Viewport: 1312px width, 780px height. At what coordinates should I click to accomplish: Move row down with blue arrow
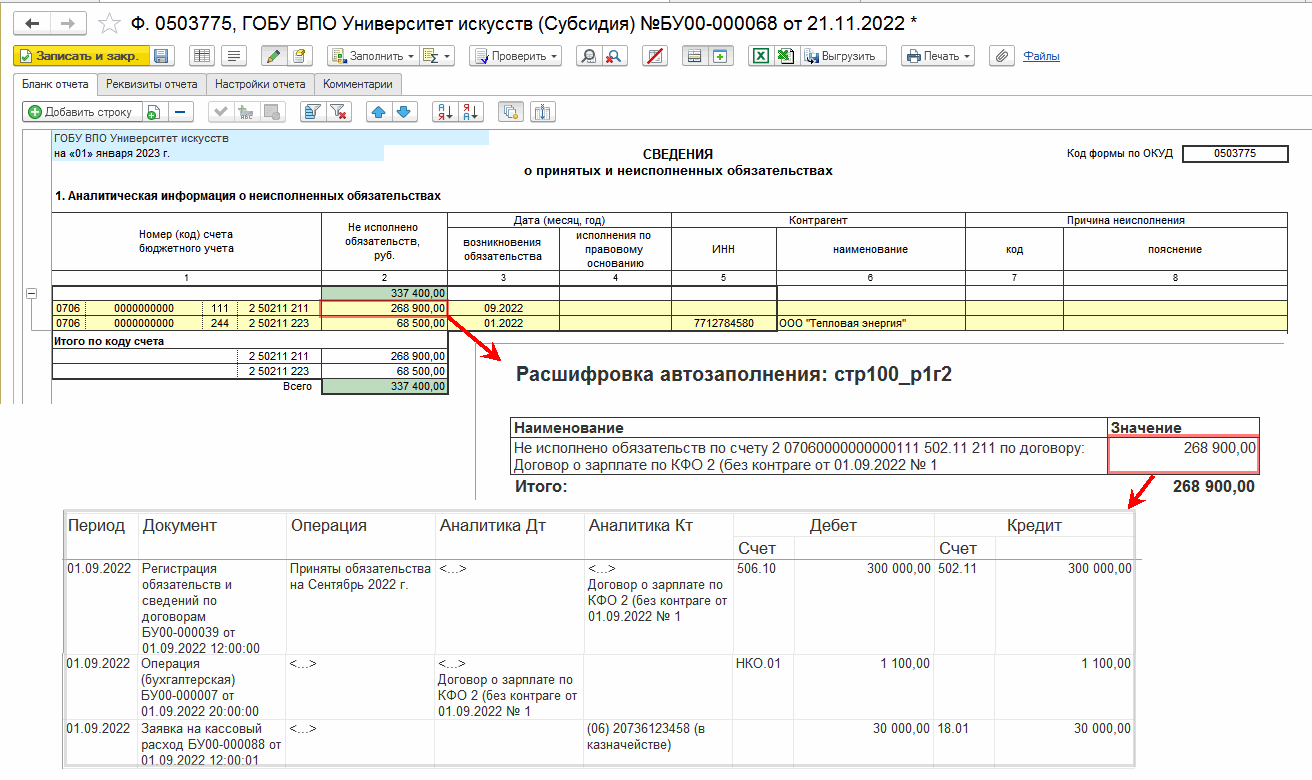[403, 112]
